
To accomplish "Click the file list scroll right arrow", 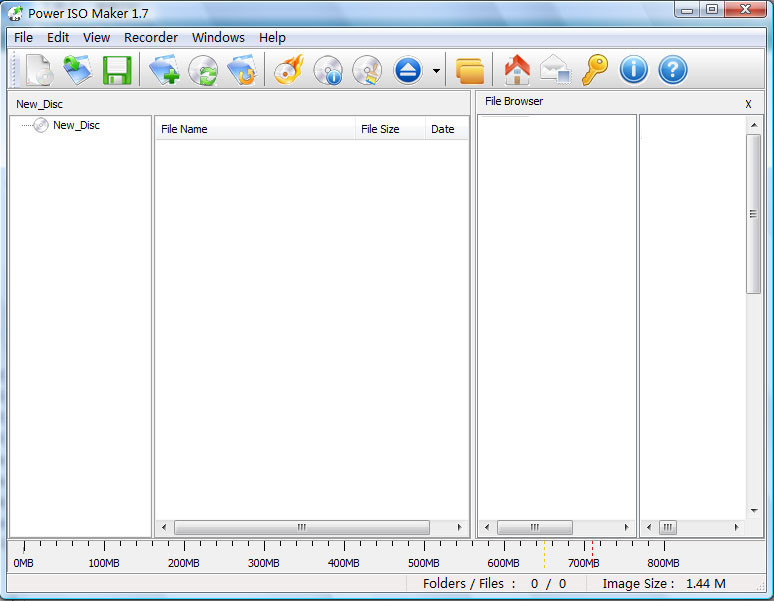I will [460, 527].
